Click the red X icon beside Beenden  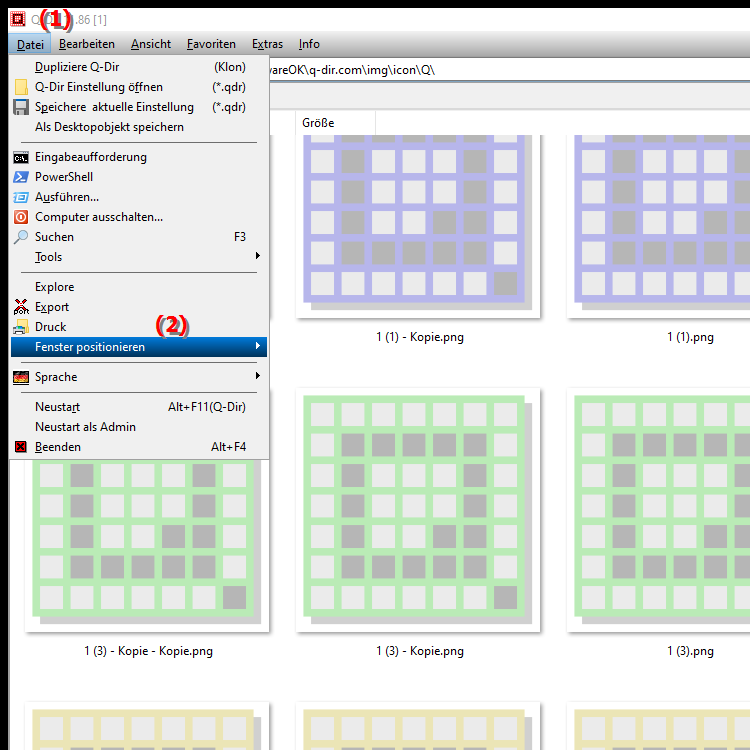[x=21, y=447]
